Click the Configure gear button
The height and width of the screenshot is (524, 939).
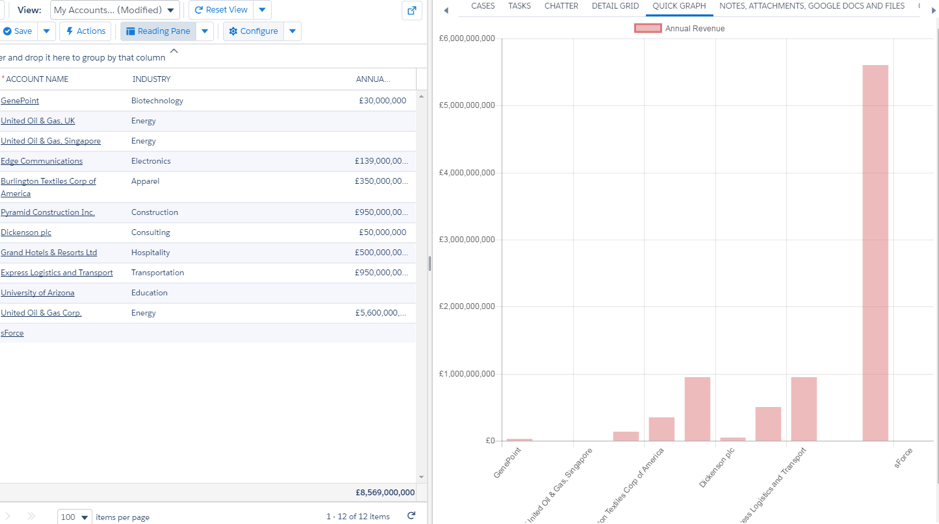tap(253, 31)
